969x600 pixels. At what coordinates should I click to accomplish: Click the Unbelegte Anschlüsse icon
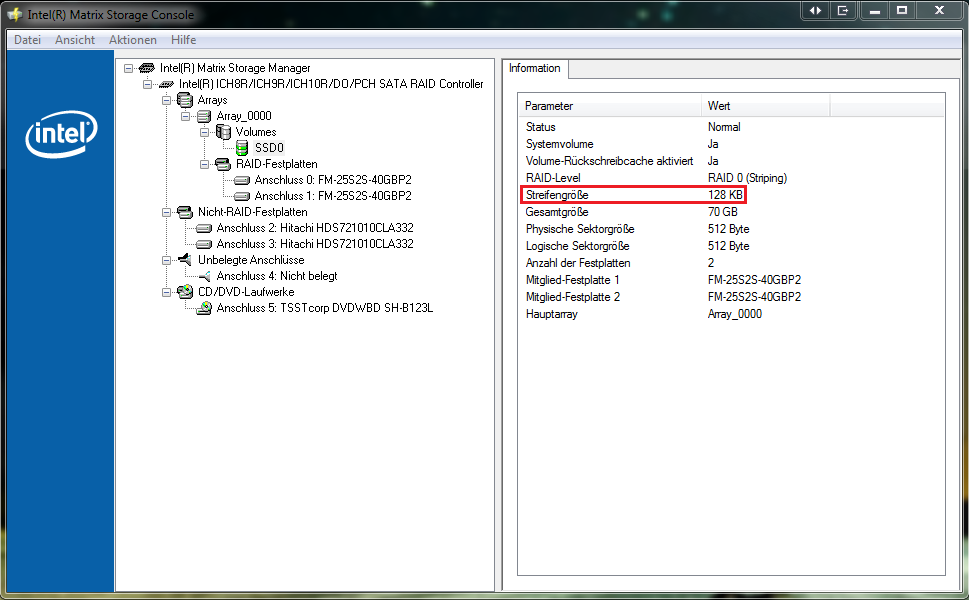tap(185, 260)
